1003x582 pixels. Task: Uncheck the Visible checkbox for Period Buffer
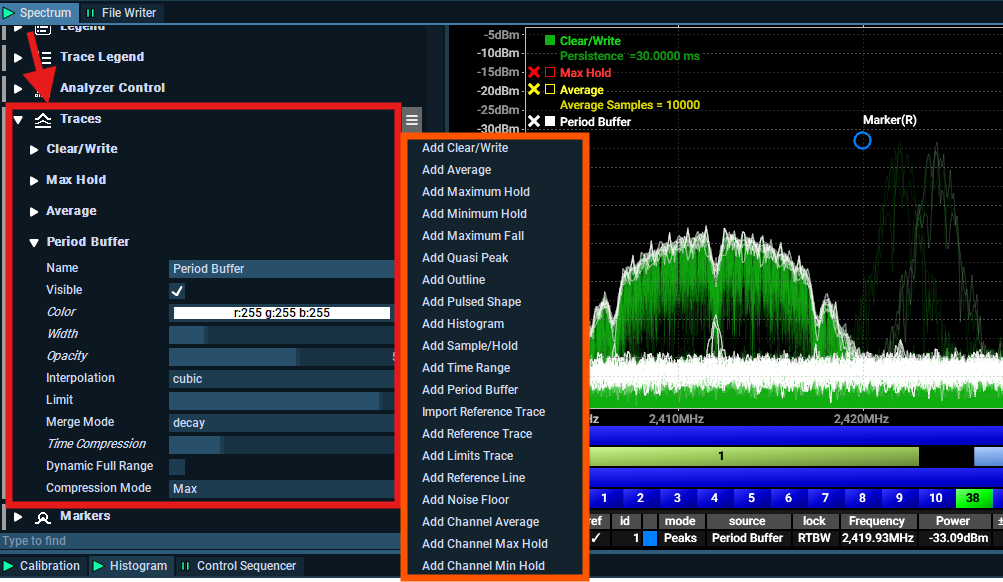[177, 291]
